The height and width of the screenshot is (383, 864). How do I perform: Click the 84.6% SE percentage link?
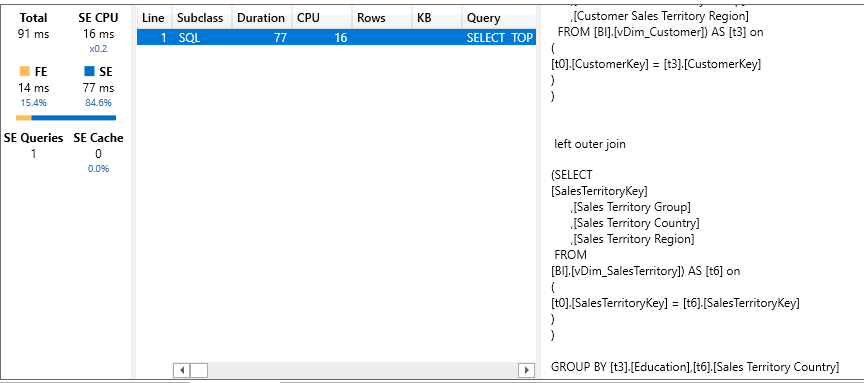(98, 103)
